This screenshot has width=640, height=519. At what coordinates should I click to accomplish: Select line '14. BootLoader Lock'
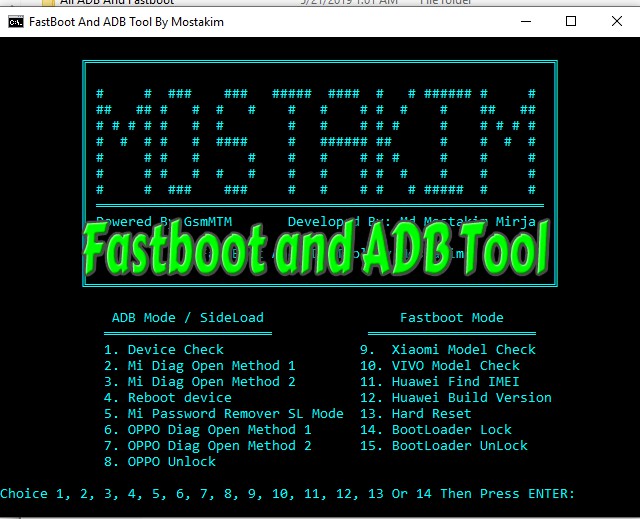(x=436, y=430)
